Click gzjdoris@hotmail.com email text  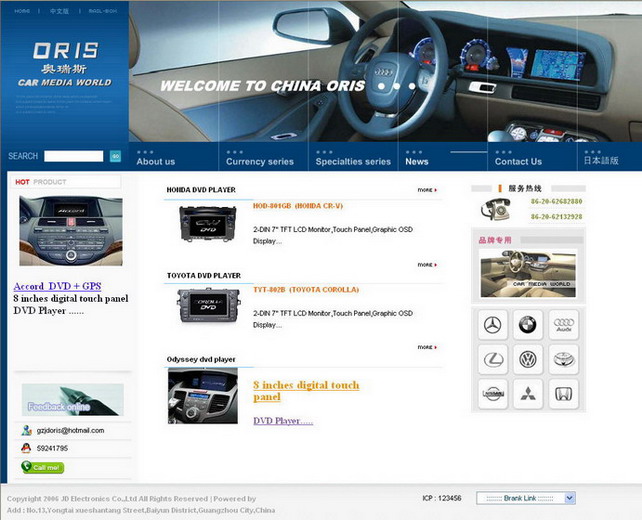(70, 430)
